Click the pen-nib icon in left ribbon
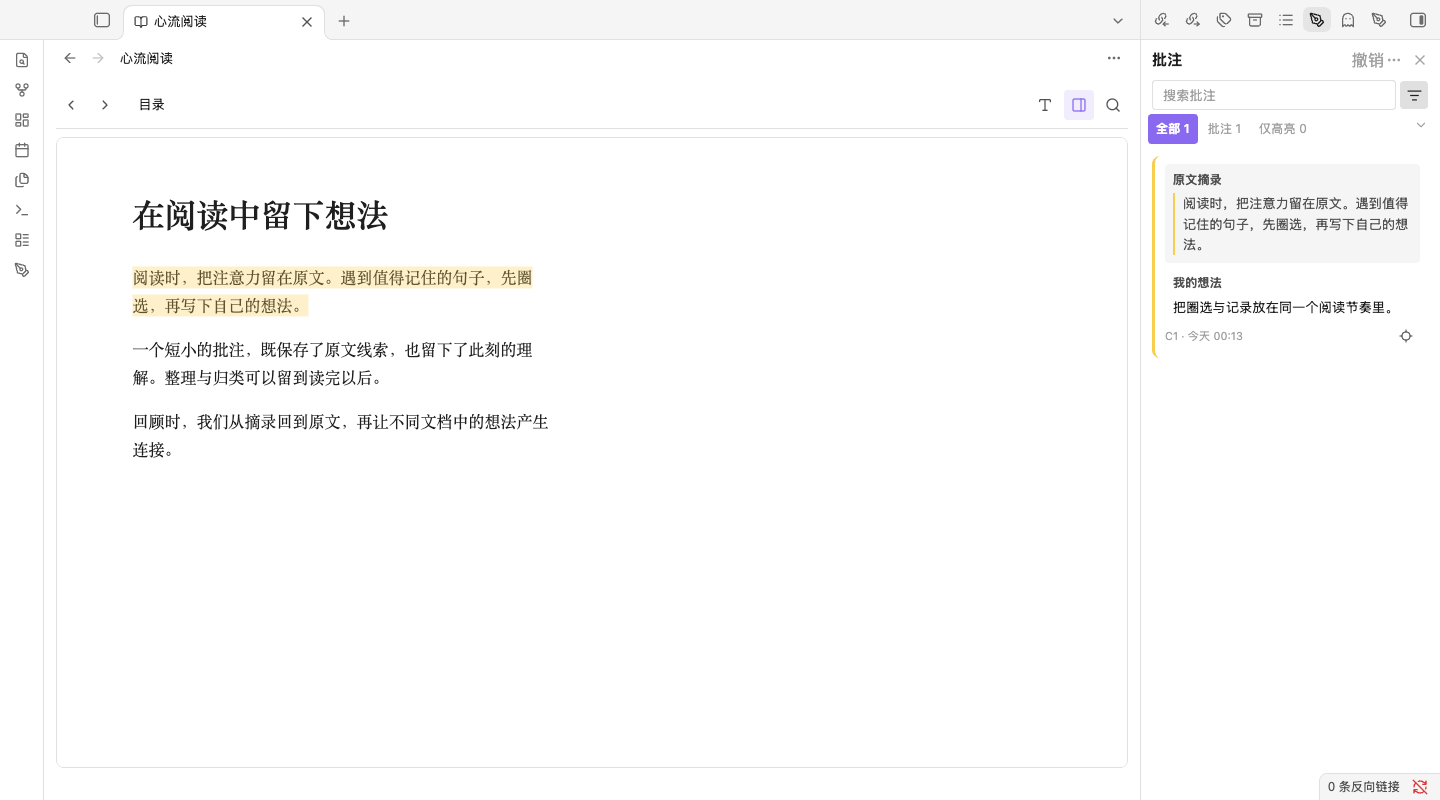The image size is (1440, 800). tap(22, 270)
